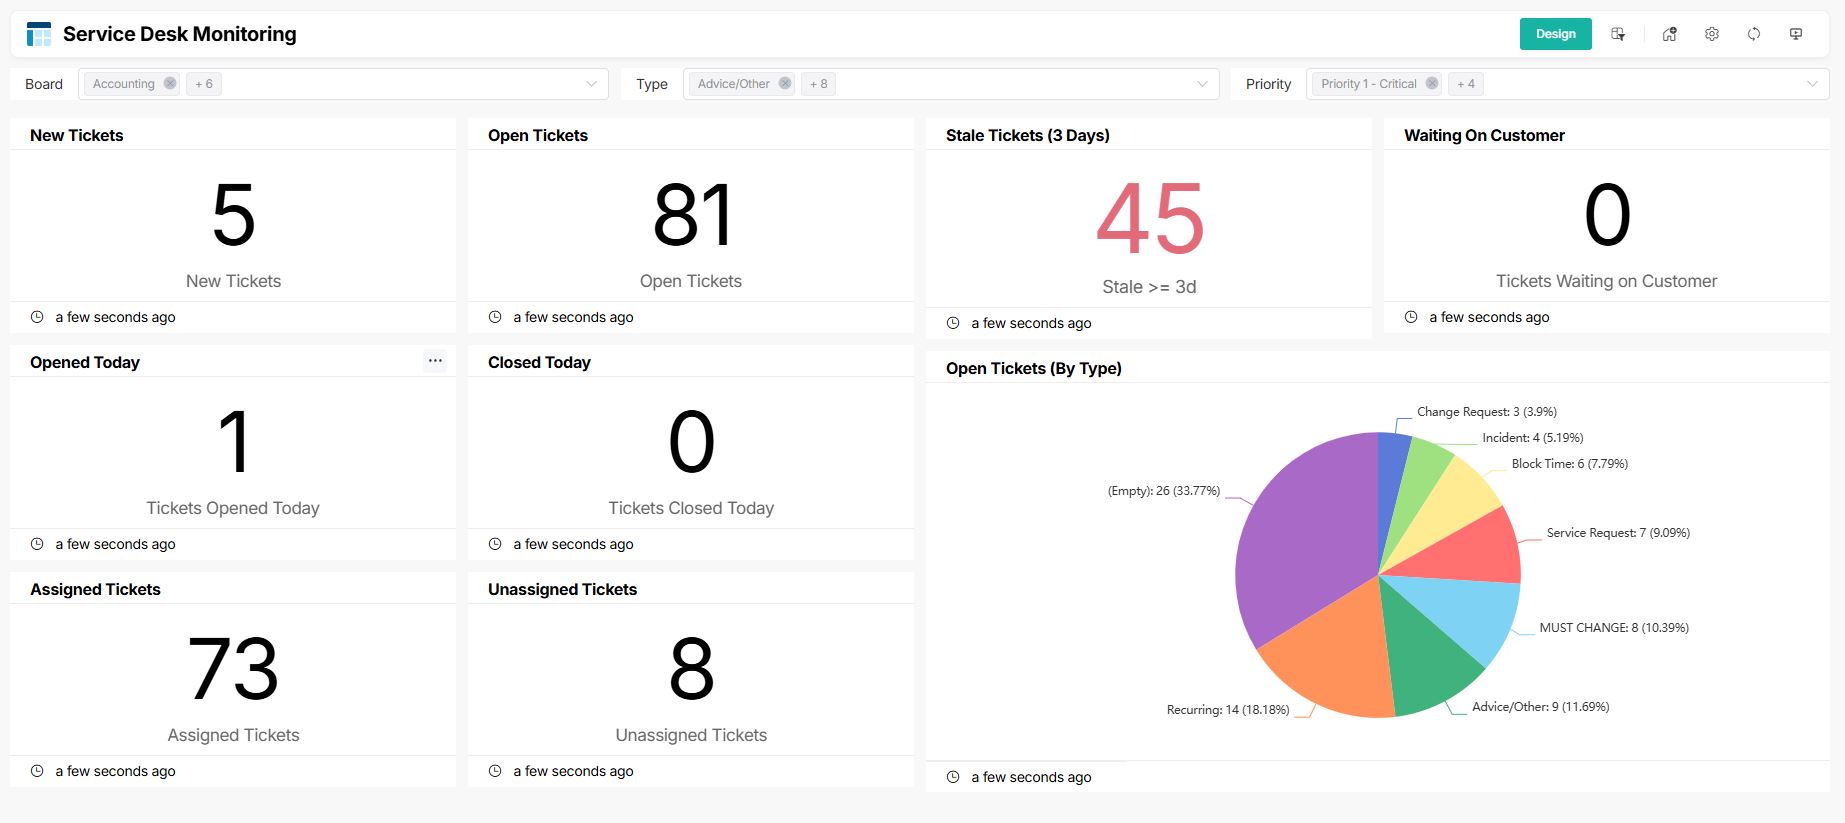Click the dashboard filter icon in the header
1845x823 pixels.
pos(1618,34)
